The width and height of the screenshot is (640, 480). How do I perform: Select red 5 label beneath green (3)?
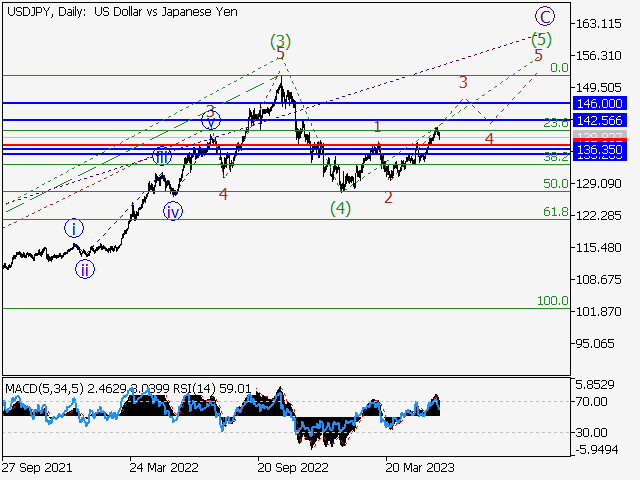[x=280, y=53]
